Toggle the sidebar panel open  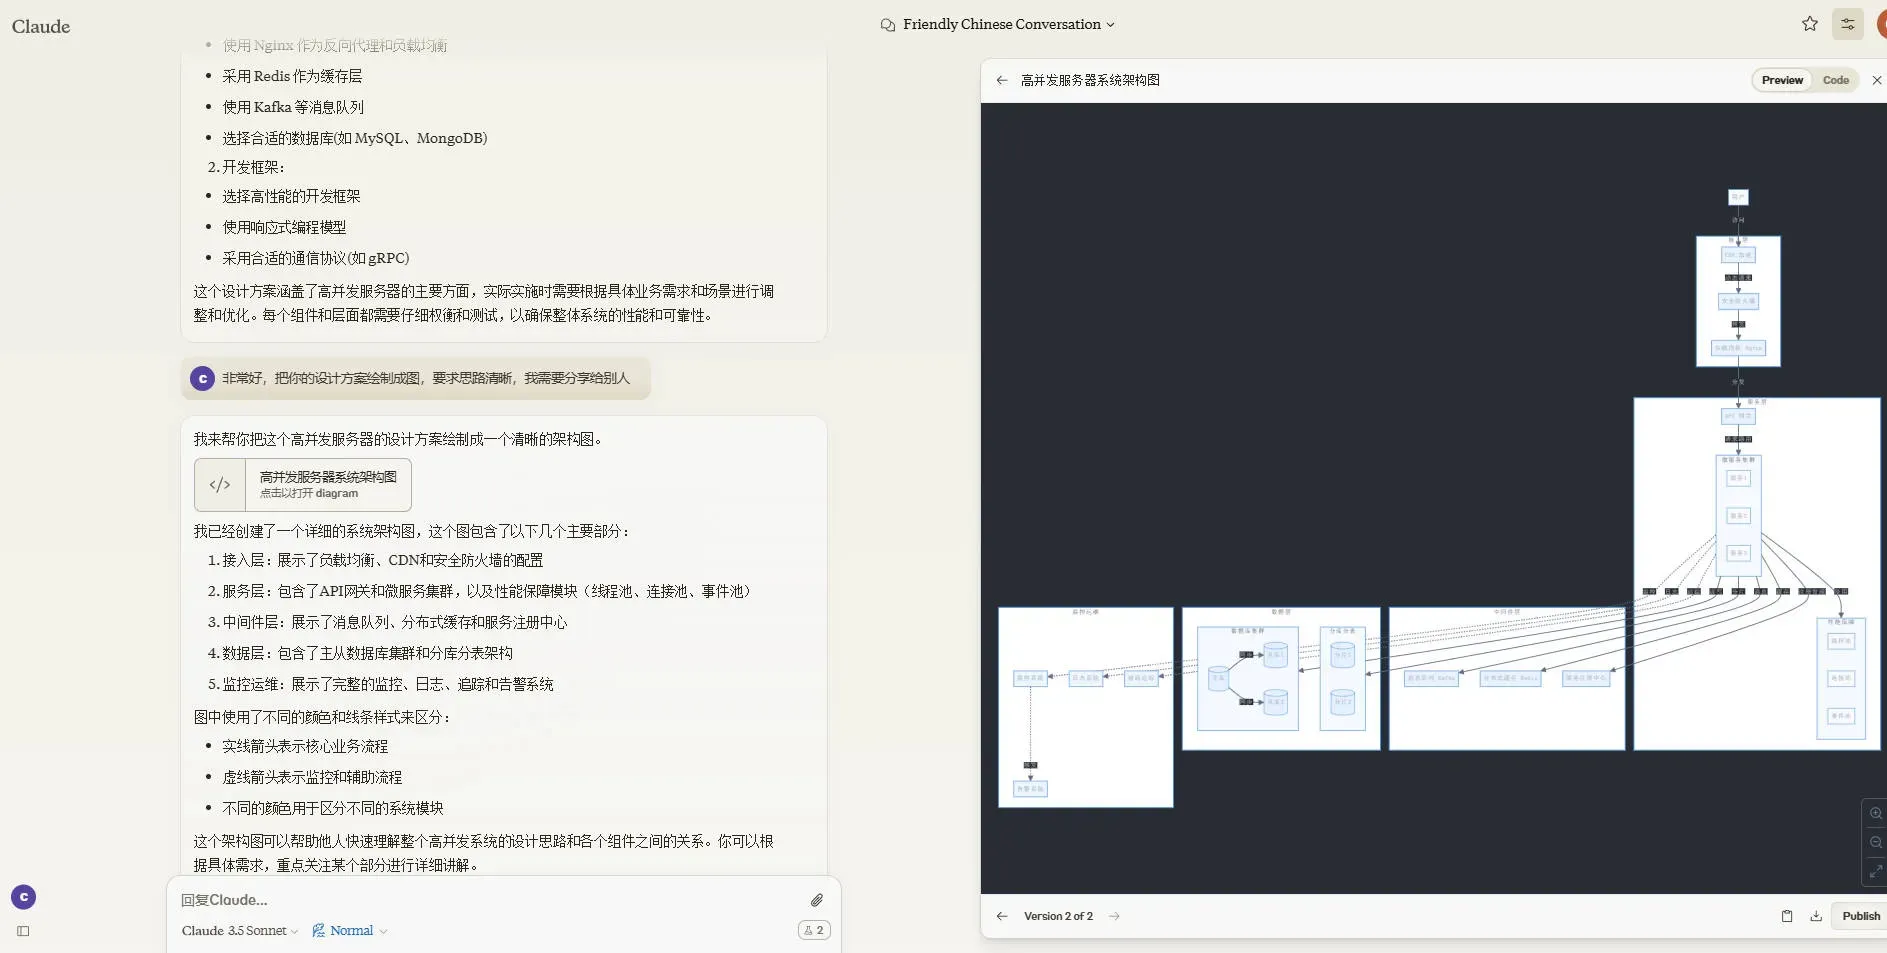pos(23,931)
